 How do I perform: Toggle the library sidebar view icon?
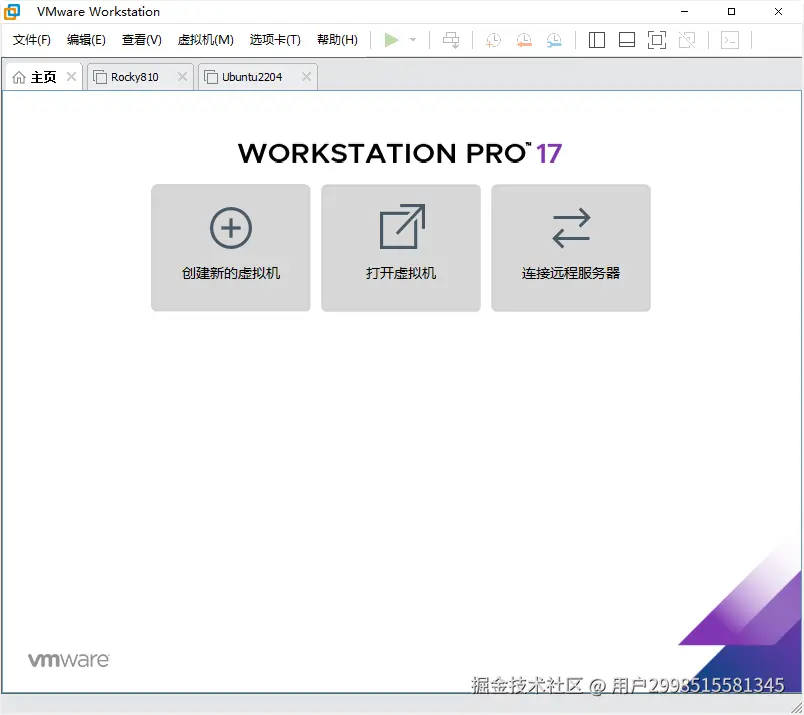point(596,40)
